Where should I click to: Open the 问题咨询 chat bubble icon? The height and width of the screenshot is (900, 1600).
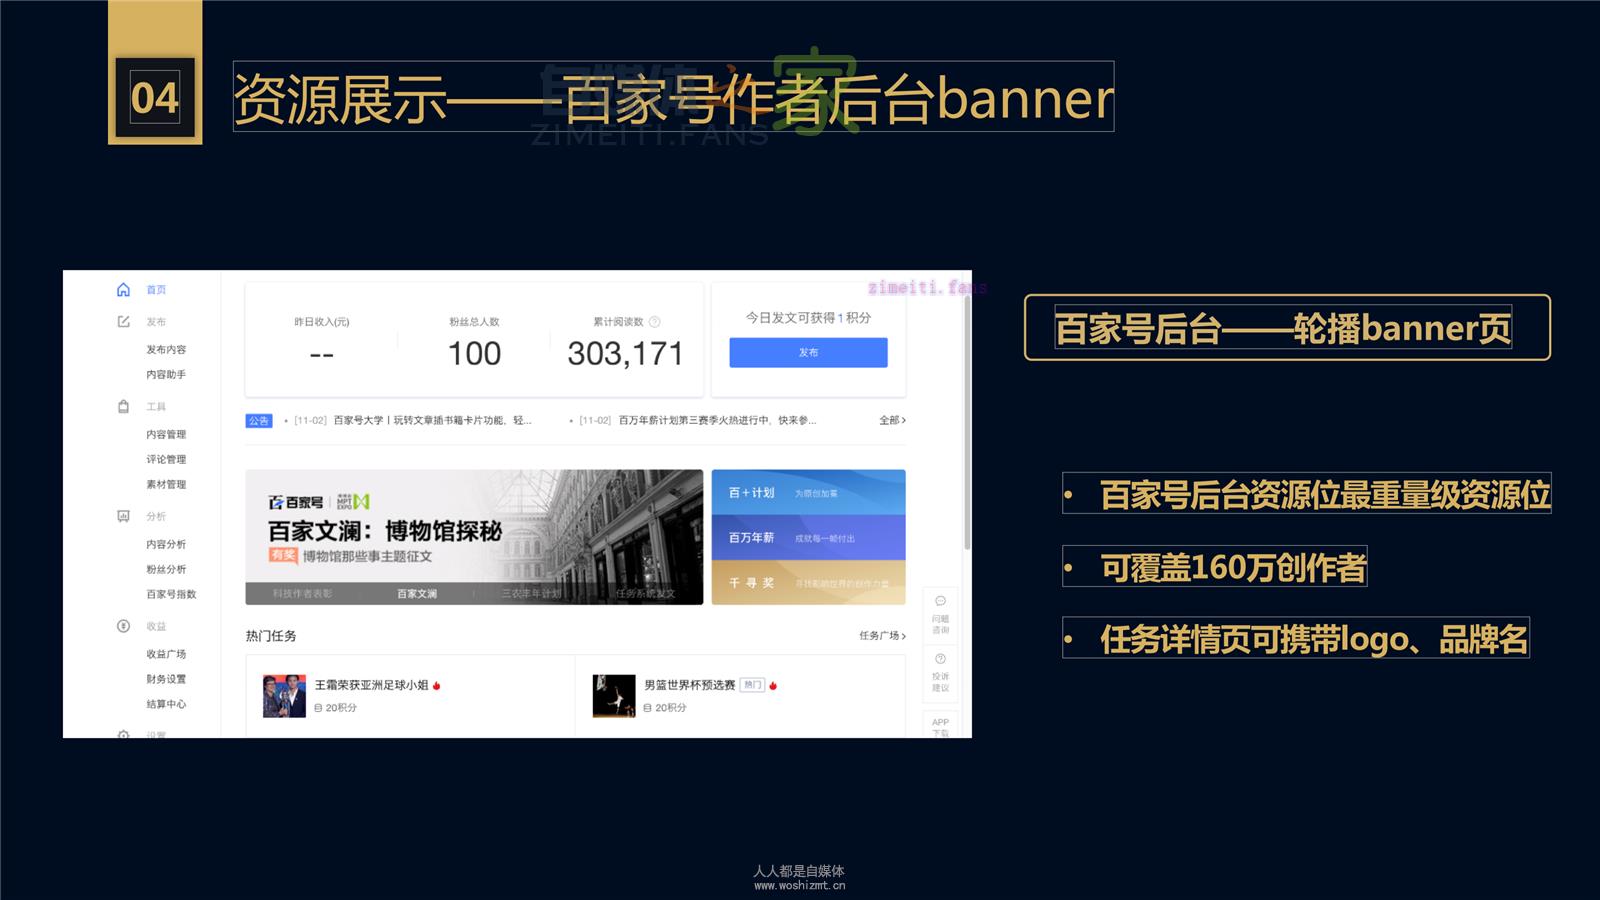[x=940, y=602]
